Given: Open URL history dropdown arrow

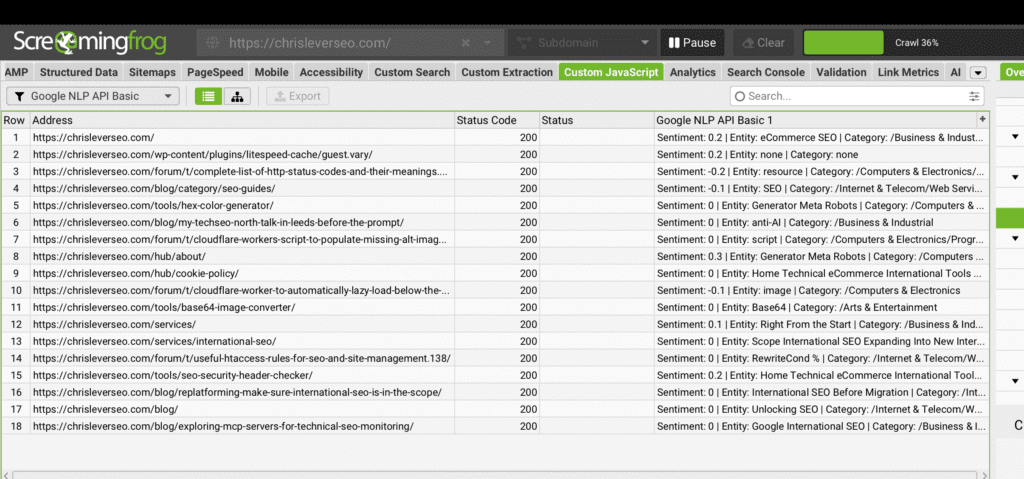Looking at the screenshot, I should [x=487, y=43].
